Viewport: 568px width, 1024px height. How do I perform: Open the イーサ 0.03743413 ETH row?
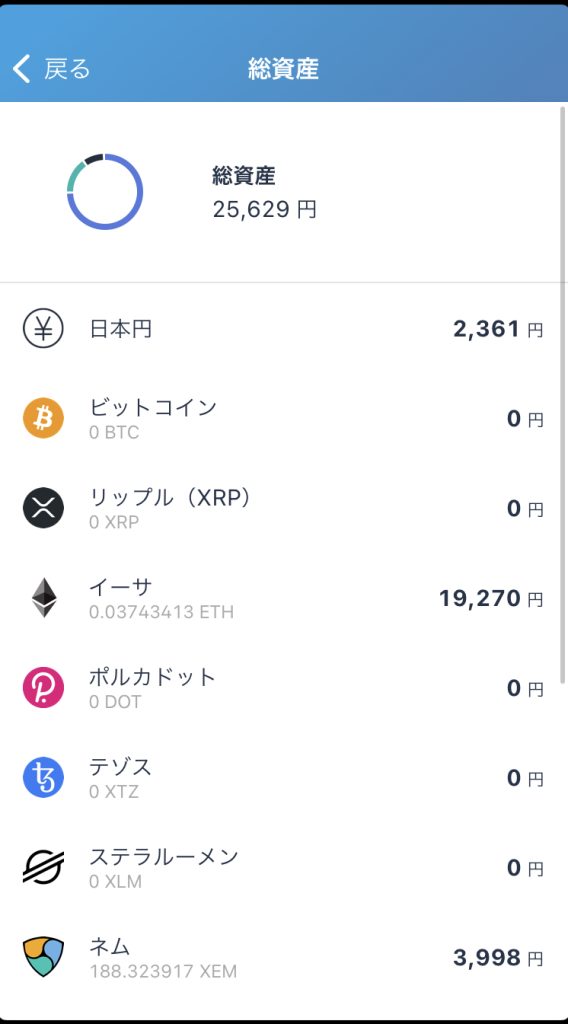[x=284, y=598]
